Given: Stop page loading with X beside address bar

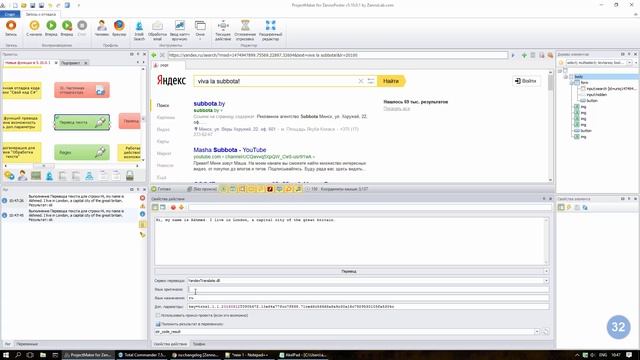Looking at the screenshot, I should pyautogui.click(x=162, y=55).
